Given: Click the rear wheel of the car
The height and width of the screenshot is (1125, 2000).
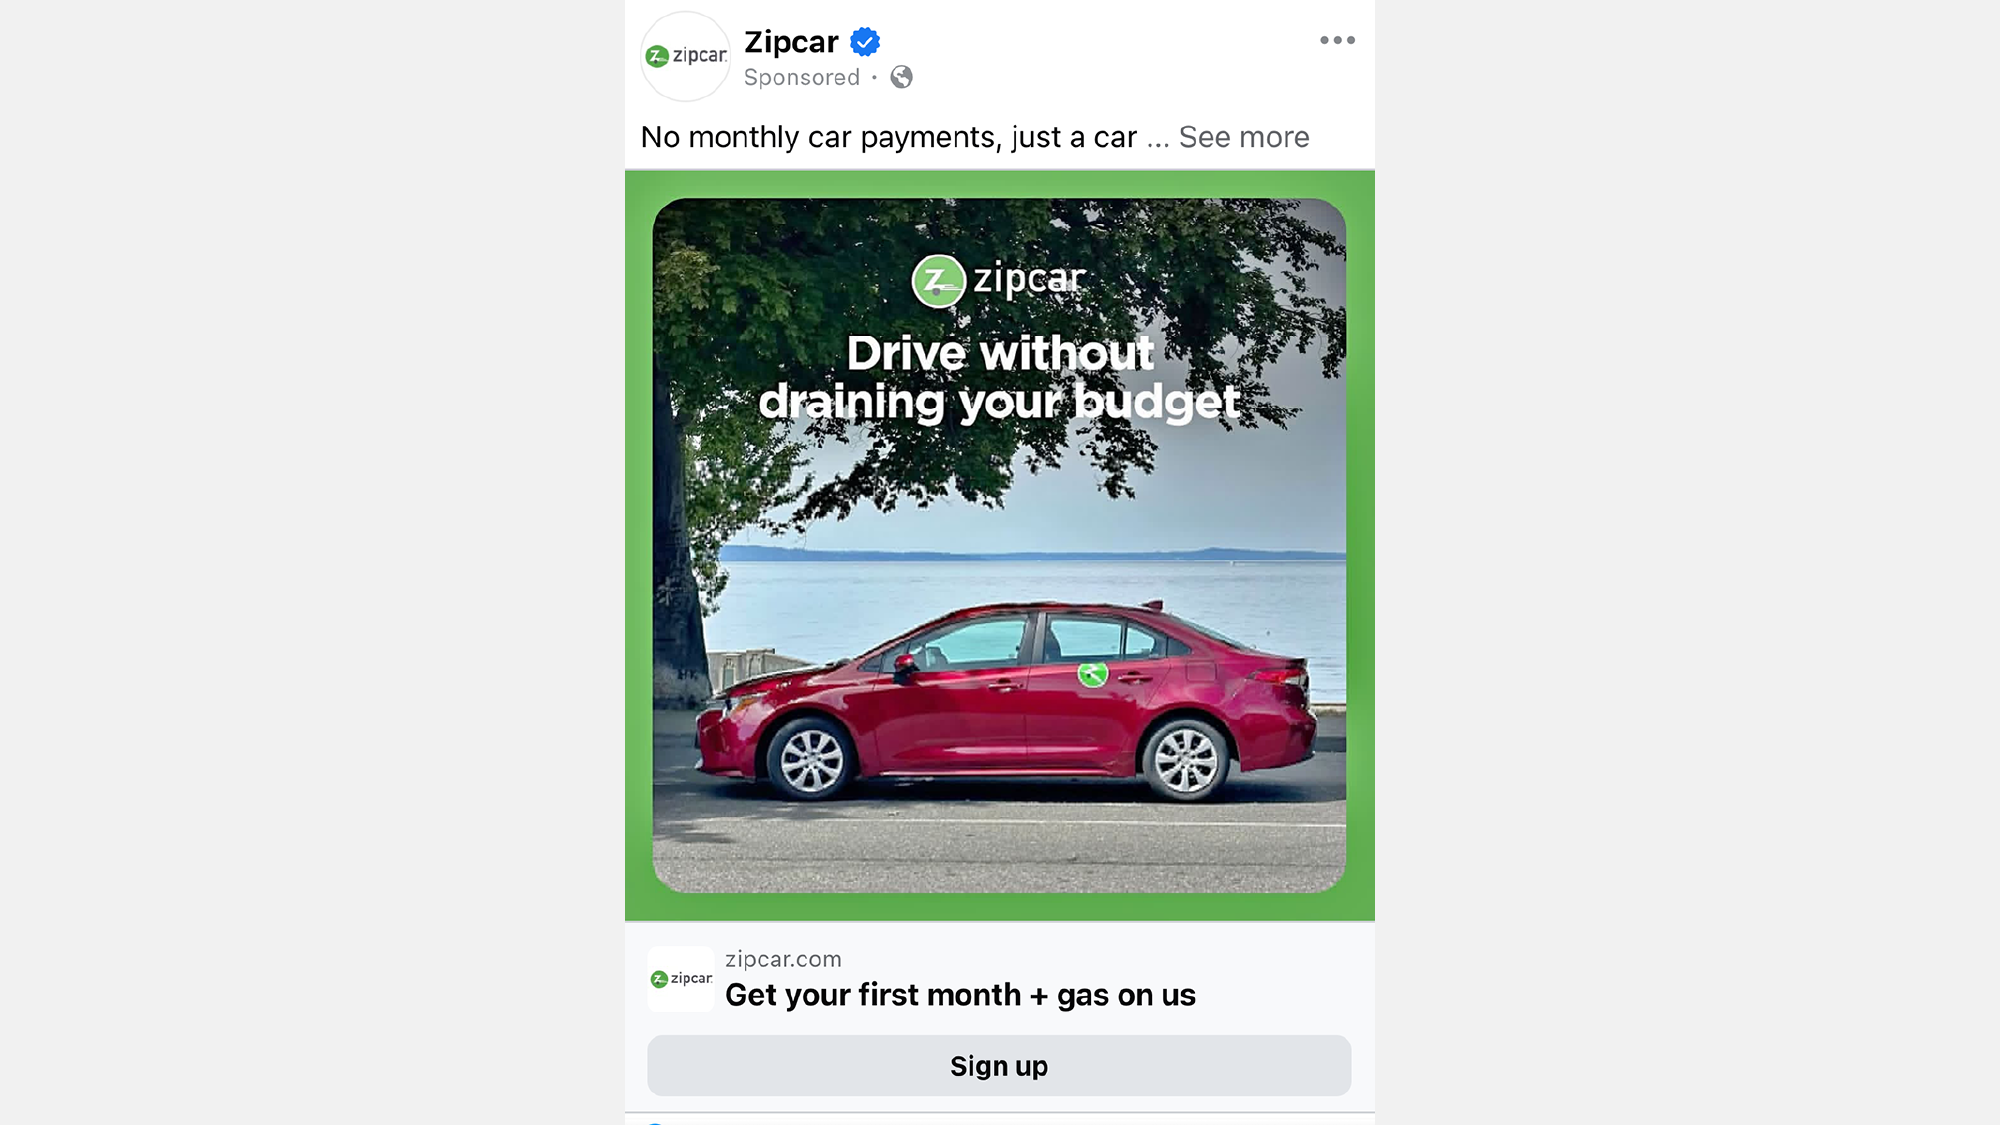Looking at the screenshot, I should (x=1185, y=760).
